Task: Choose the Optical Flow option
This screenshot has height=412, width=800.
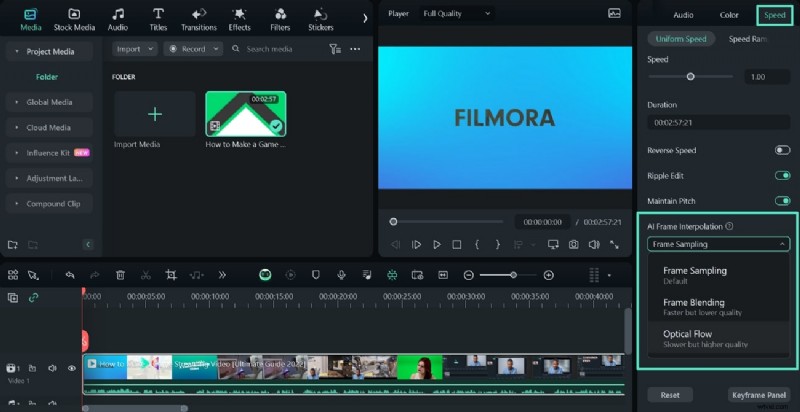Action: [719, 338]
